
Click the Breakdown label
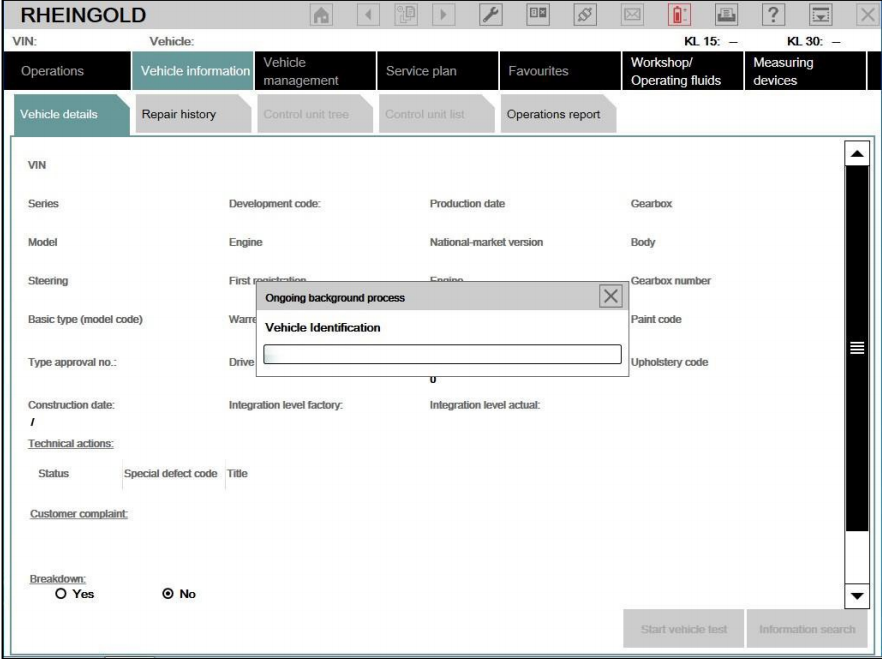[57, 579]
